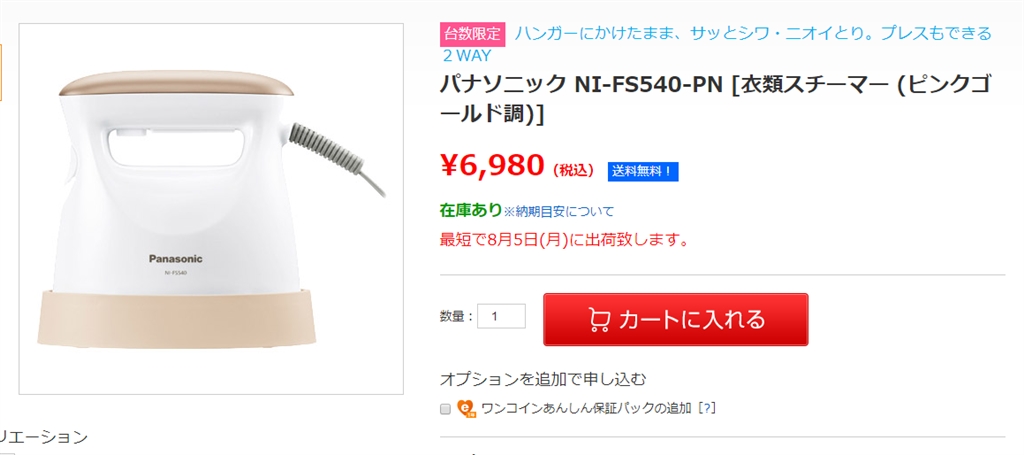This screenshot has width=1024, height=455.
Task: Click the オプションを追加で申し込む heading
Action: pyautogui.click(x=543, y=379)
